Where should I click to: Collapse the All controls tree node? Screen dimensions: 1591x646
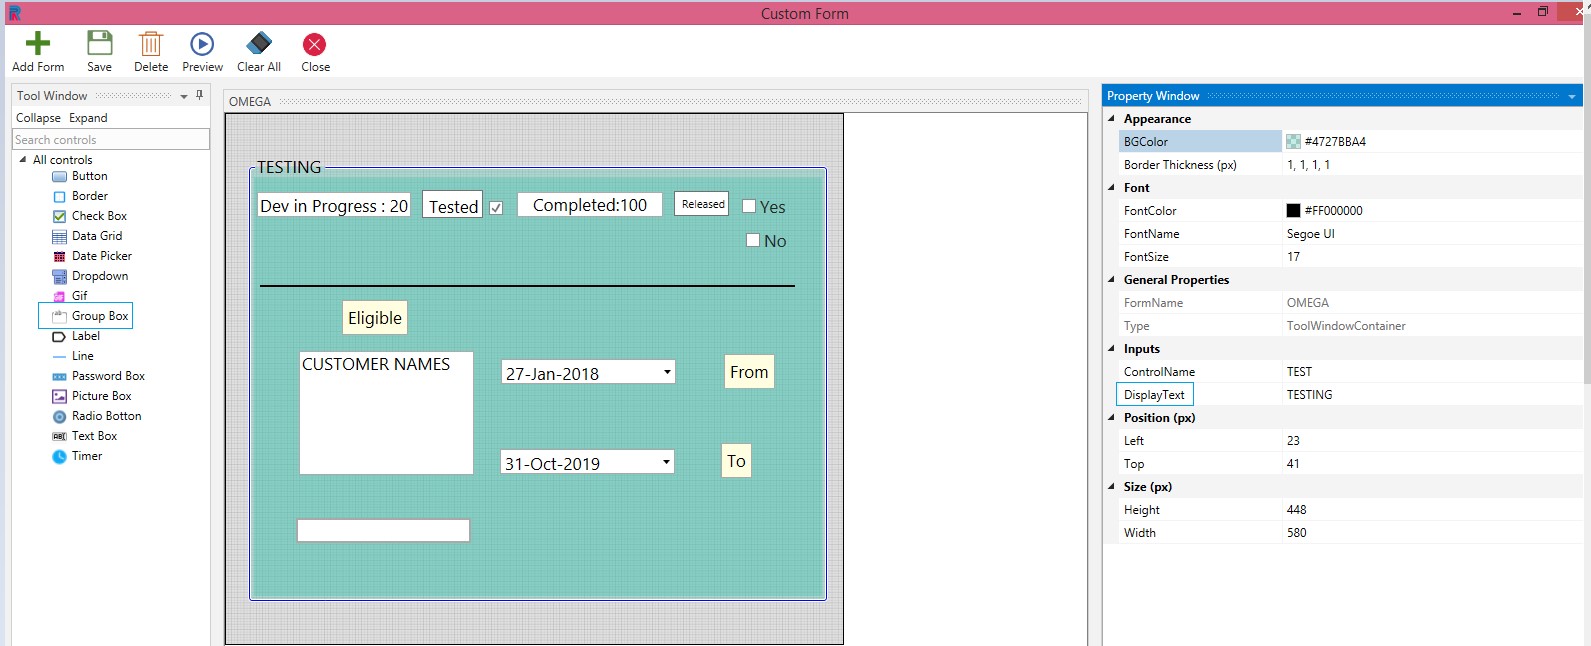point(23,160)
